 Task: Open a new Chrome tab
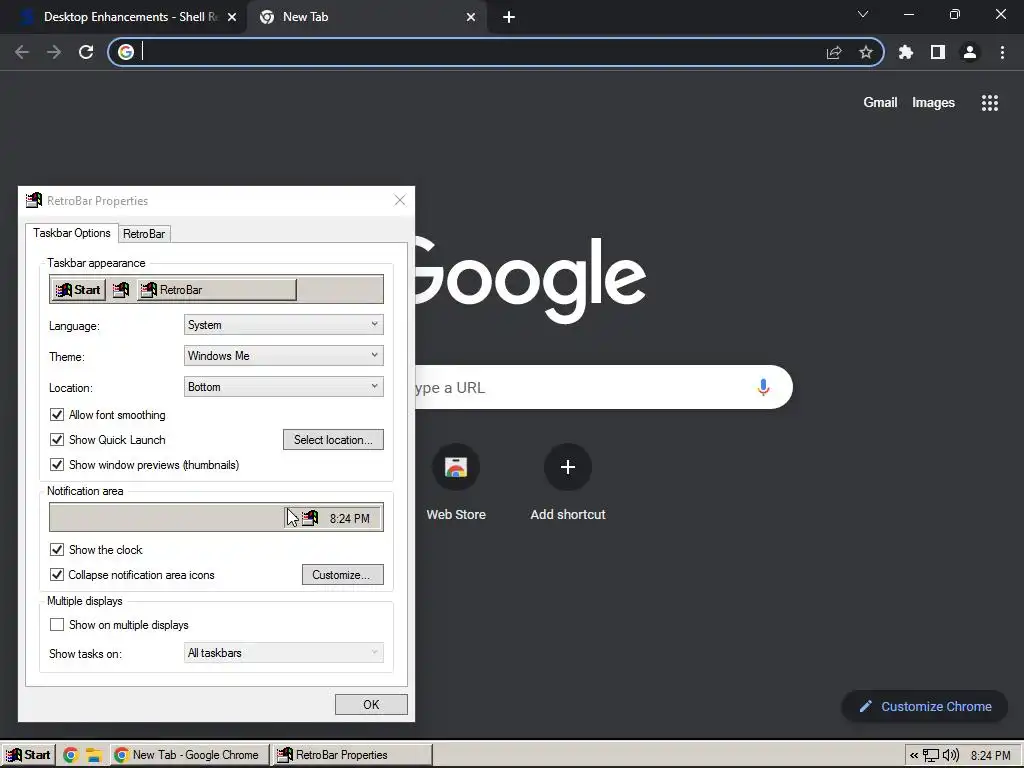pyautogui.click(x=509, y=17)
